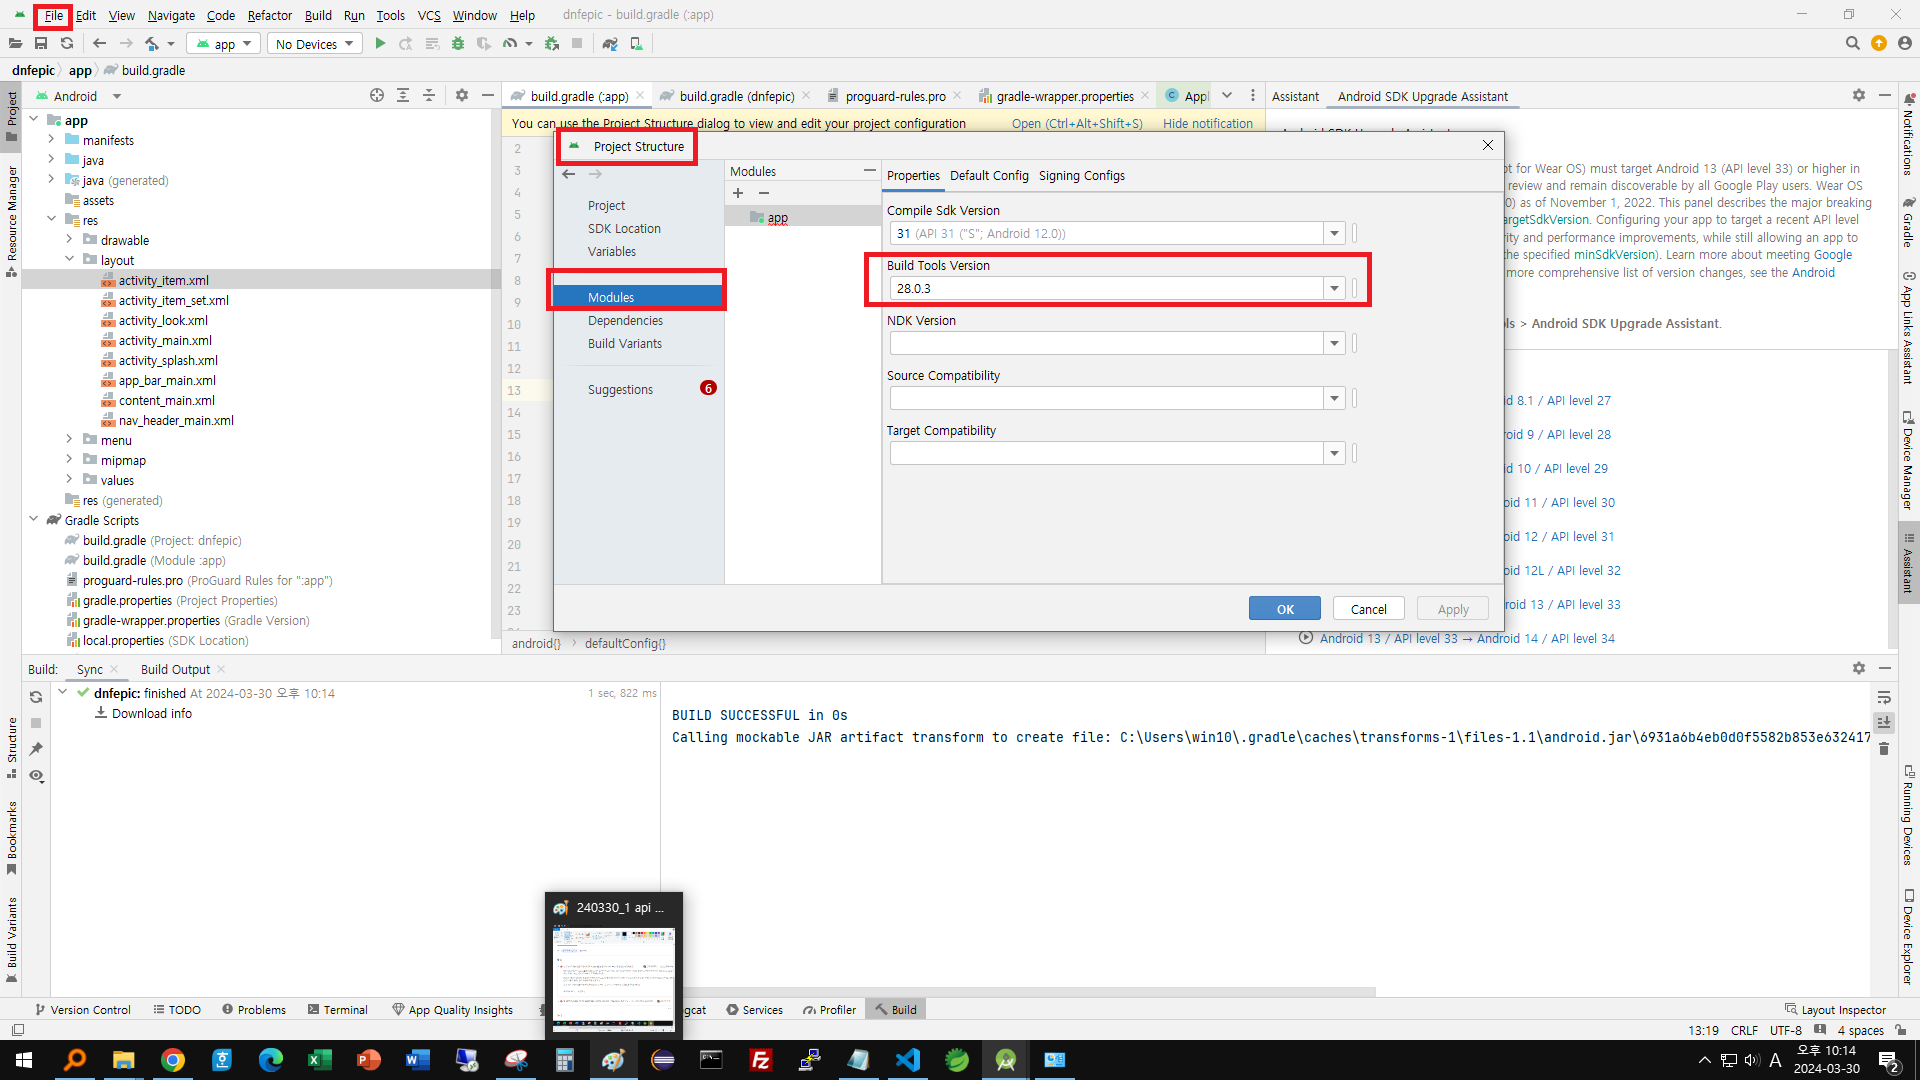Screen dimensions: 1920x1080
Task: Click Hide notification link
Action: point(1207,124)
